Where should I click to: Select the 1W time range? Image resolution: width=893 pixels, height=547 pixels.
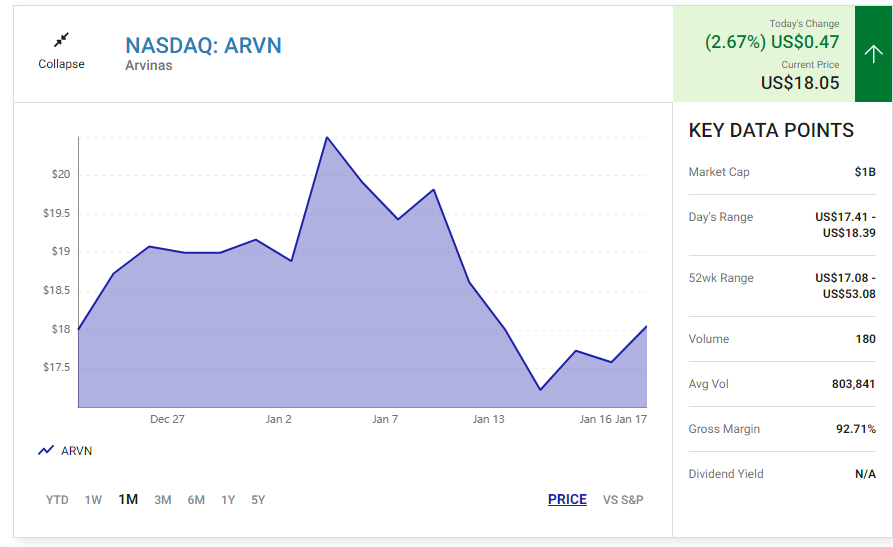pyautogui.click(x=93, y=500)
